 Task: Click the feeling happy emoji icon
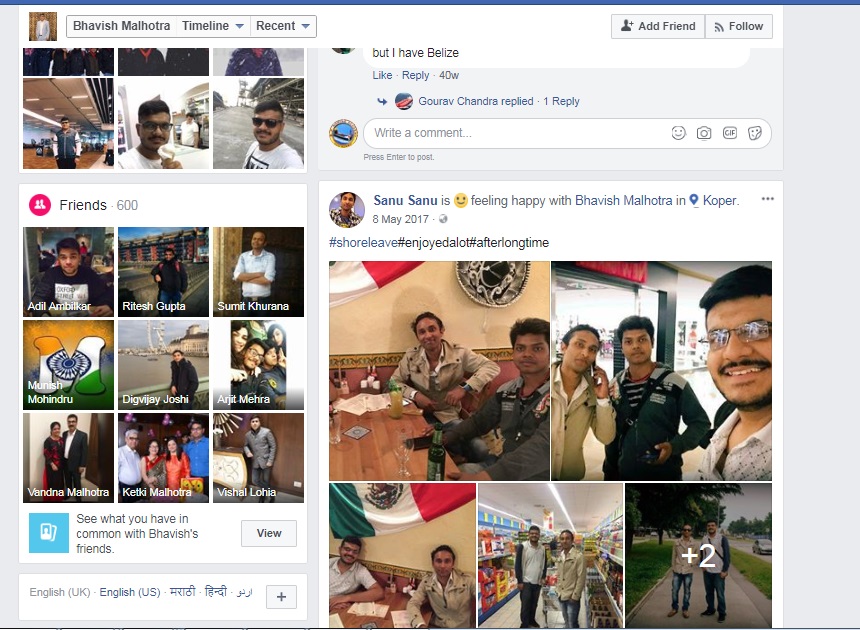[461, 201]
